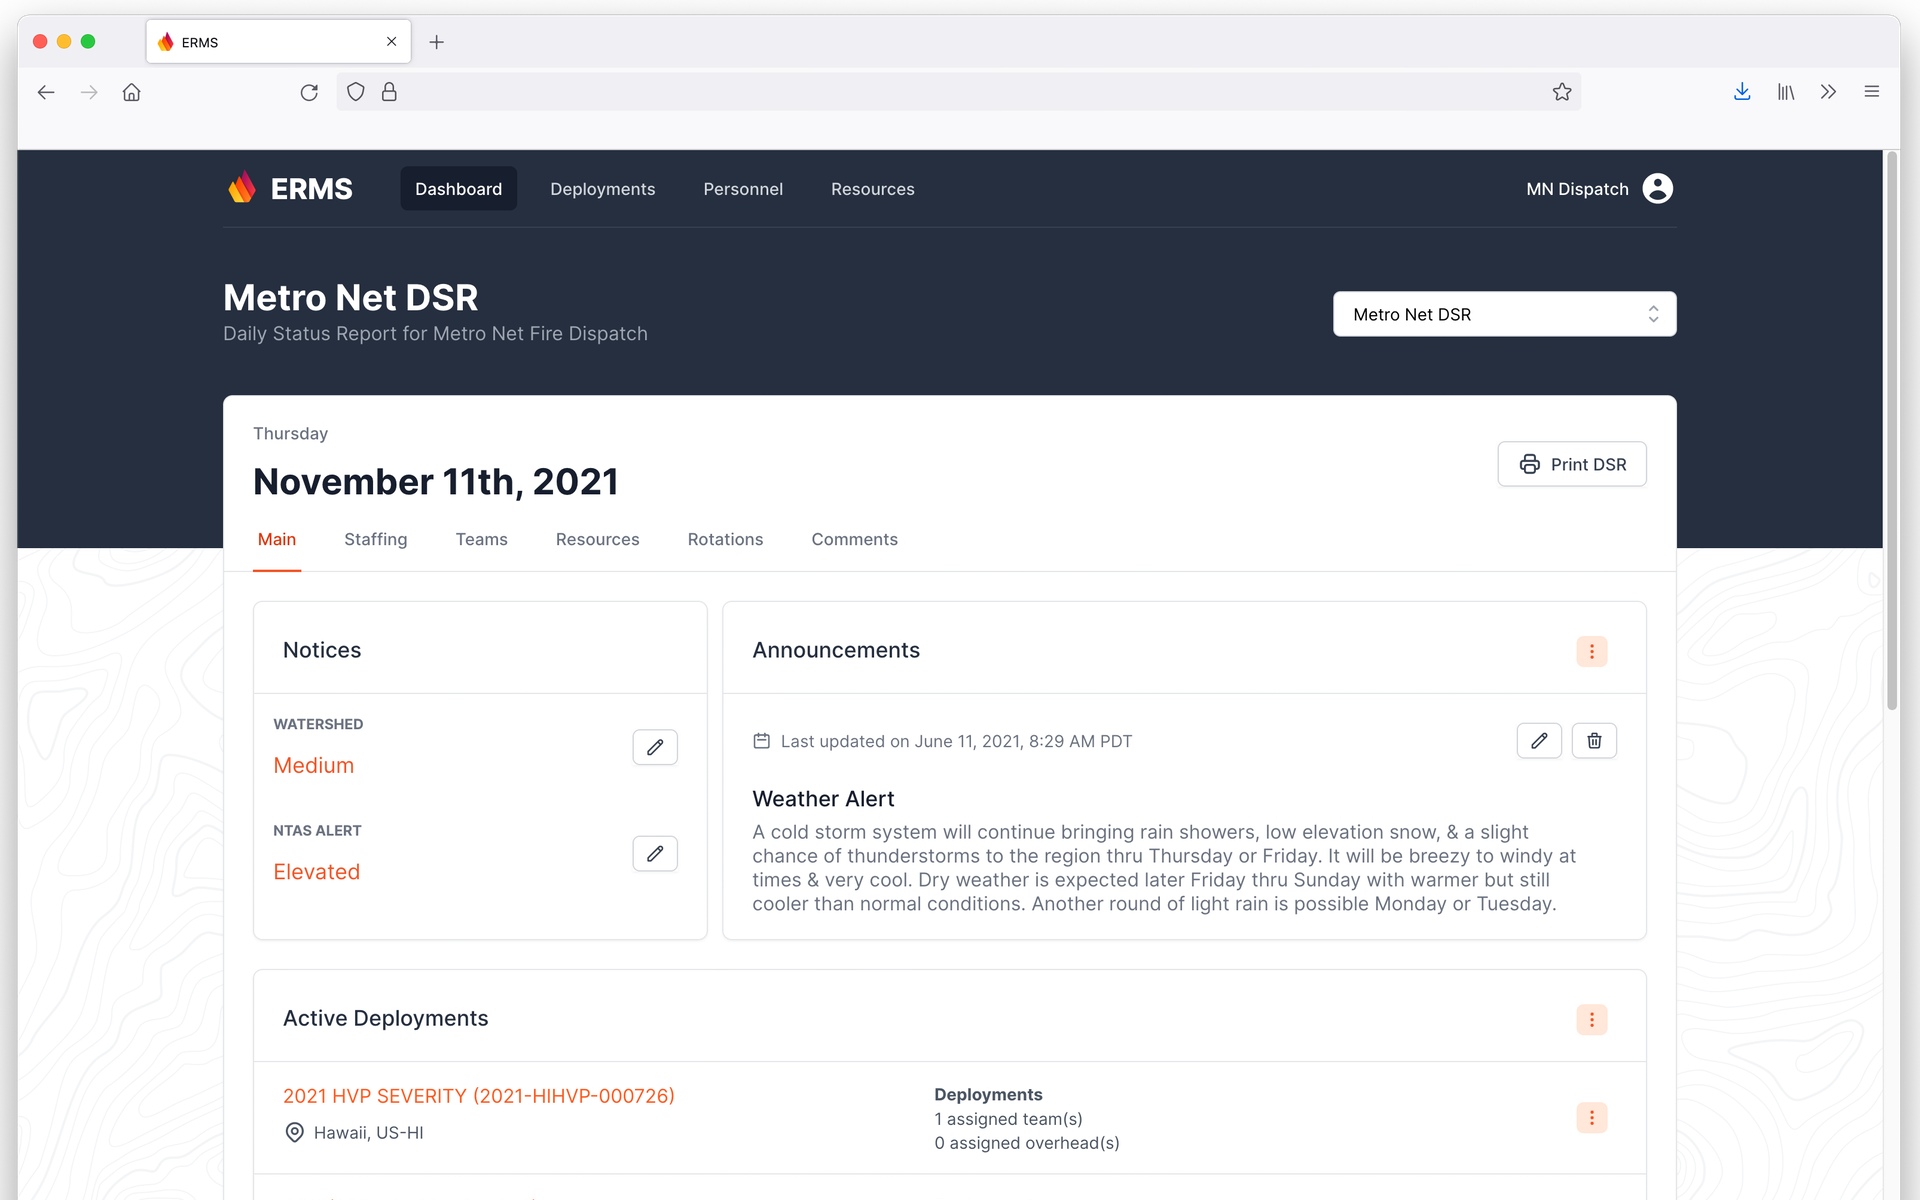Open the Metro Net DSR report selector

click(x=1504, y=314)
